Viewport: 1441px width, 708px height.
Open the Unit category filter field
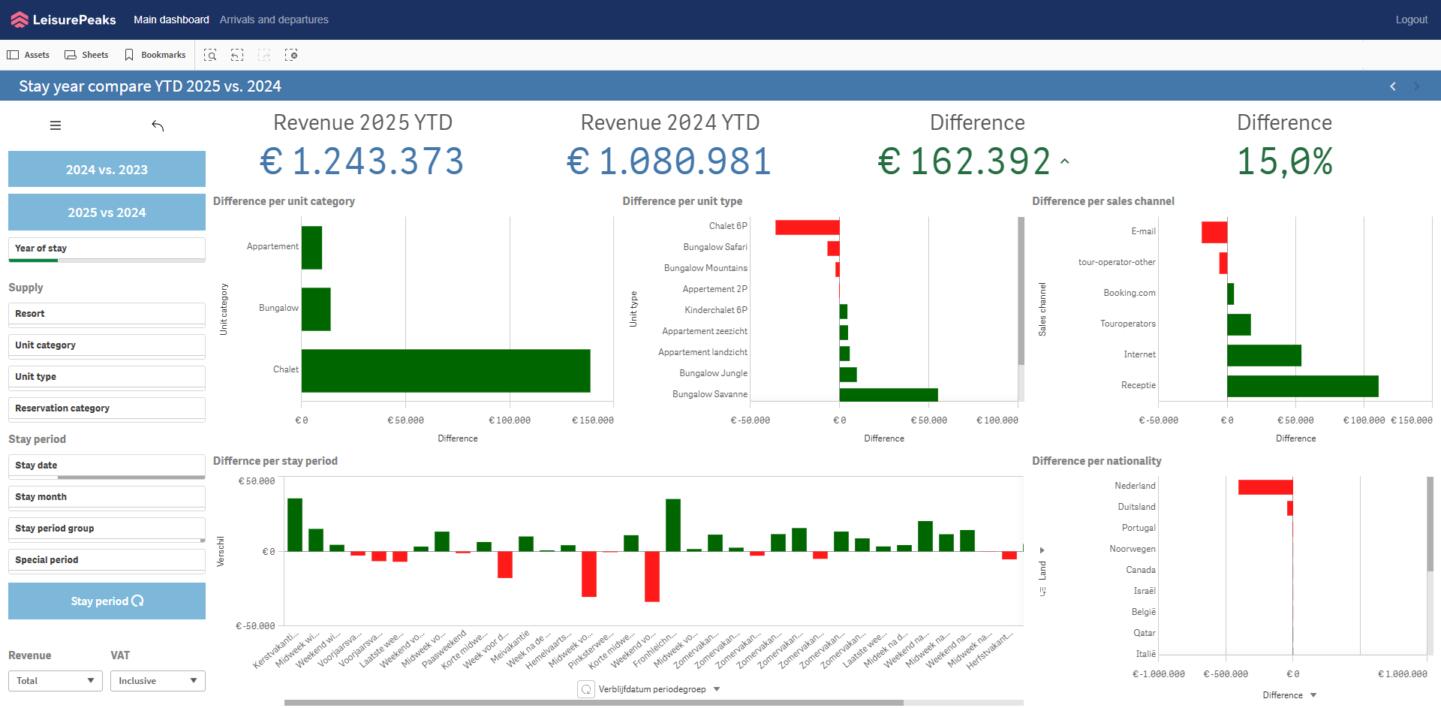[x=106, y=345]
